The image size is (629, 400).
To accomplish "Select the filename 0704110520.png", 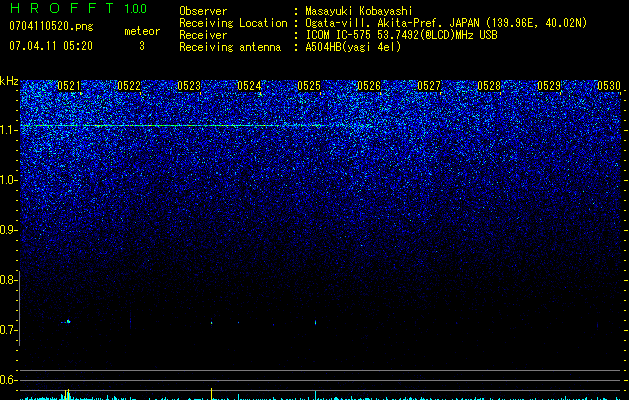I will (51, 26).
